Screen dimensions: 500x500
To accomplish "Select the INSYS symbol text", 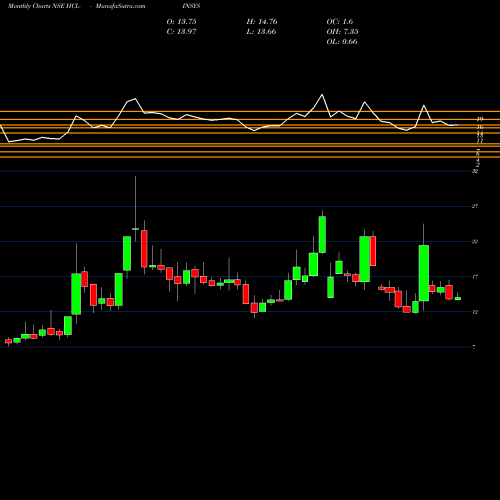I will pos(191,6).
